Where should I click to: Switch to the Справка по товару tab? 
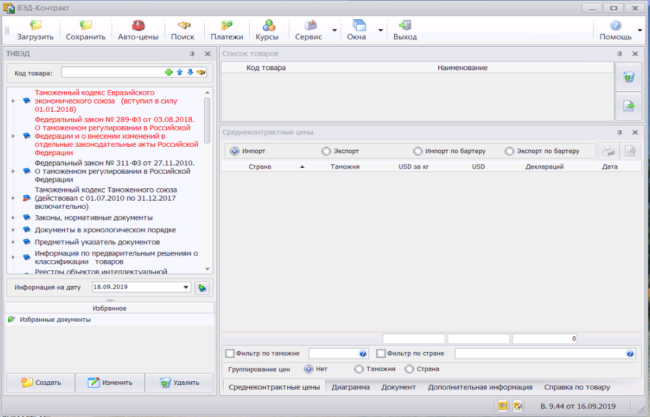pos(584,386)
